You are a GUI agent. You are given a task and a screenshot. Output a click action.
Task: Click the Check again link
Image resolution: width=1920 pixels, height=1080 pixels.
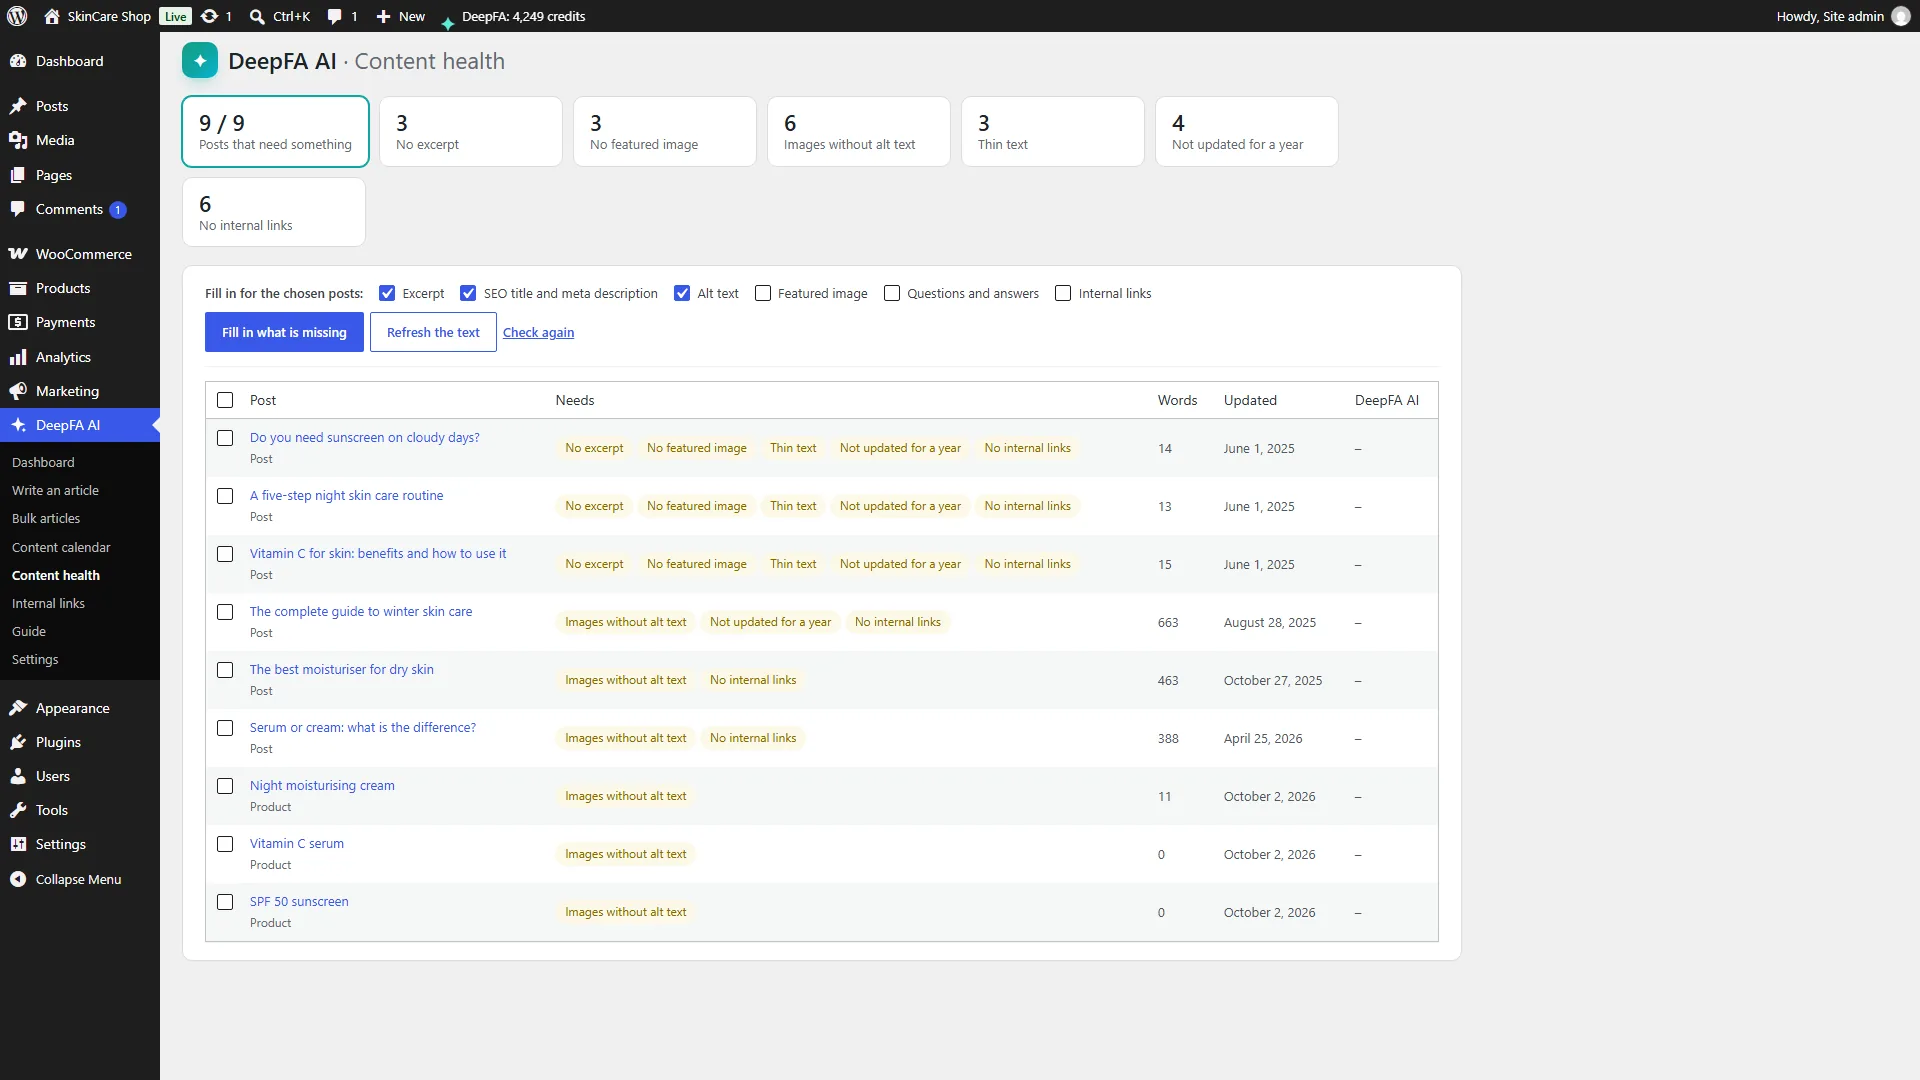tap(538, 332)
